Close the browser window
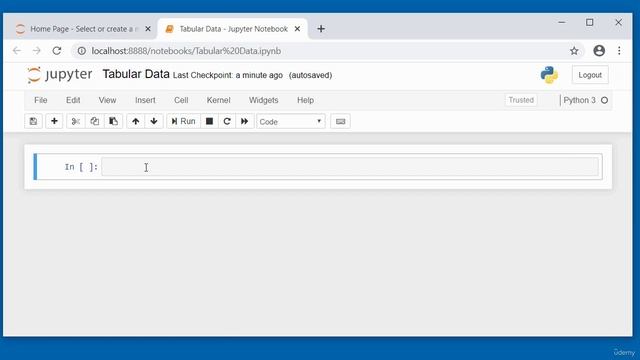The height and width of the screenshot is (360, 640). pyautogui.click(x=618, y=22)
